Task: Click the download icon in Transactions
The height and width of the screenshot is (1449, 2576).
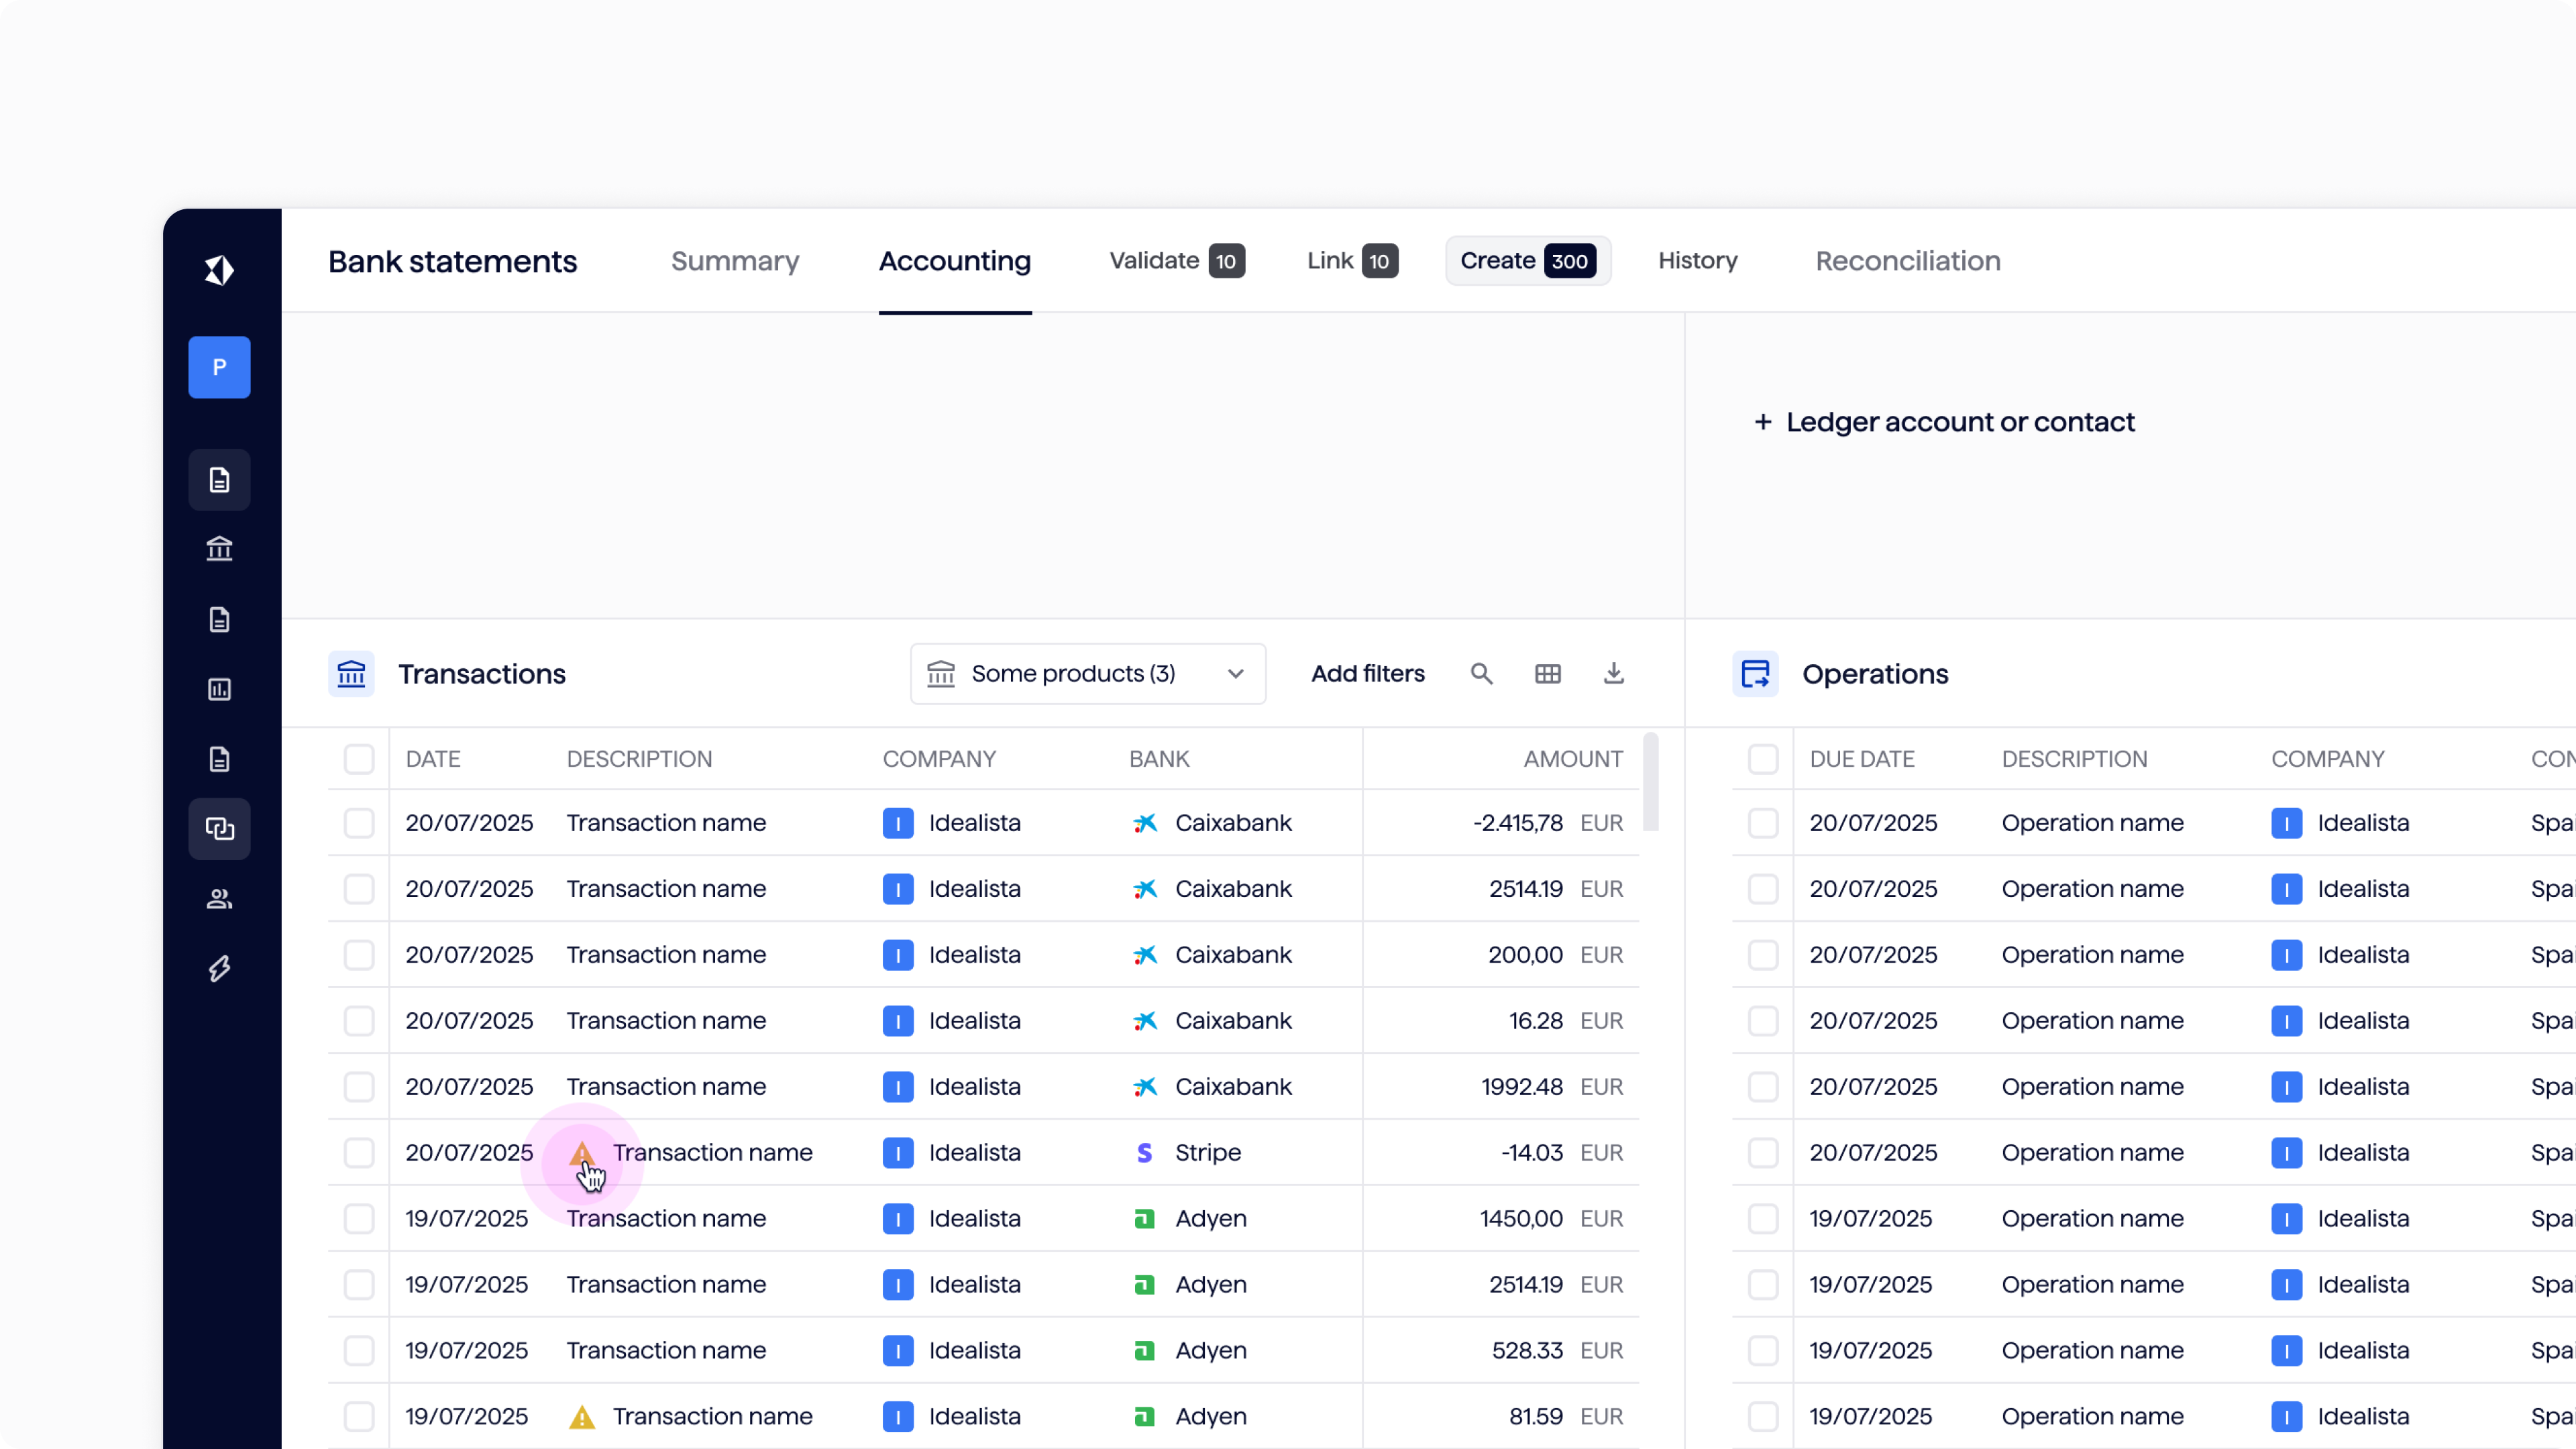Action: (1613, 674)
